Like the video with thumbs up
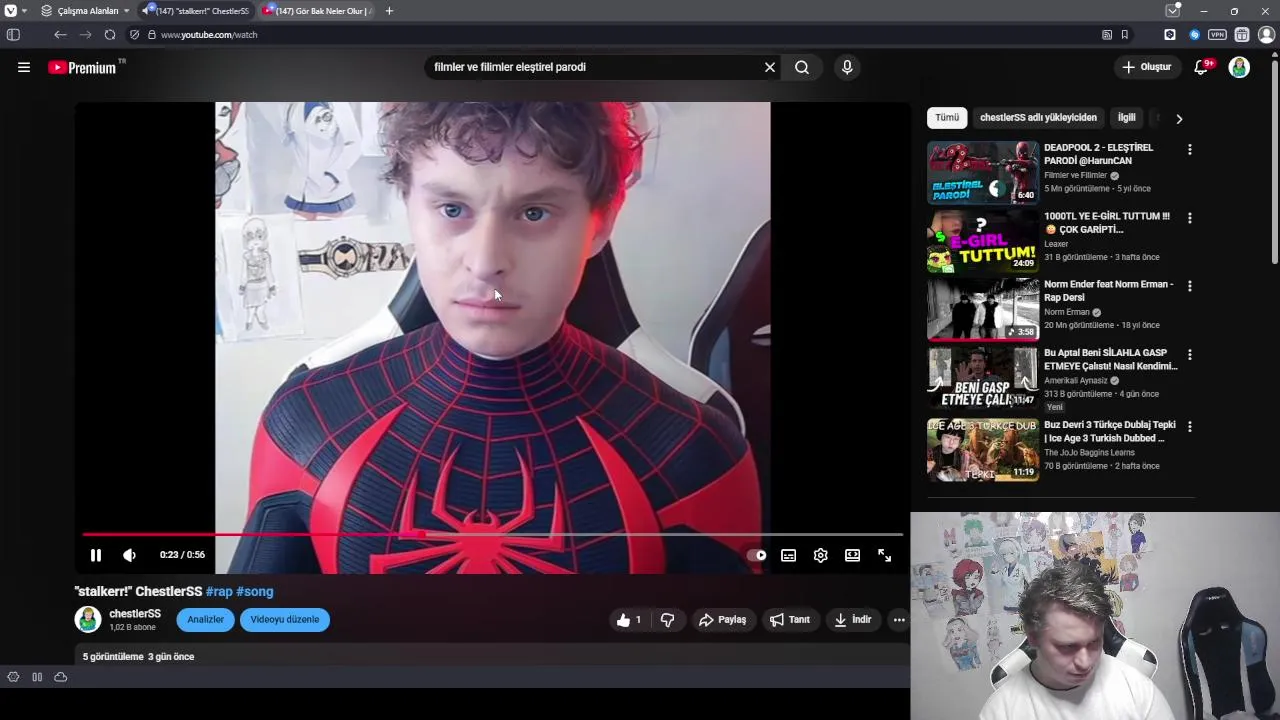 [629, 620]
